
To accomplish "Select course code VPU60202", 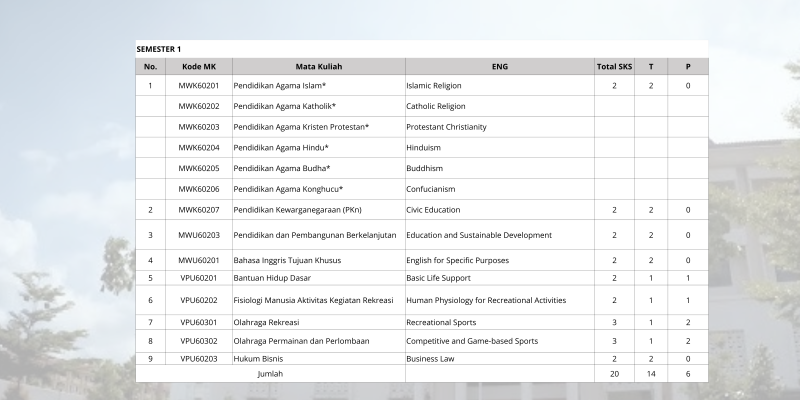I will coord(199,300).
